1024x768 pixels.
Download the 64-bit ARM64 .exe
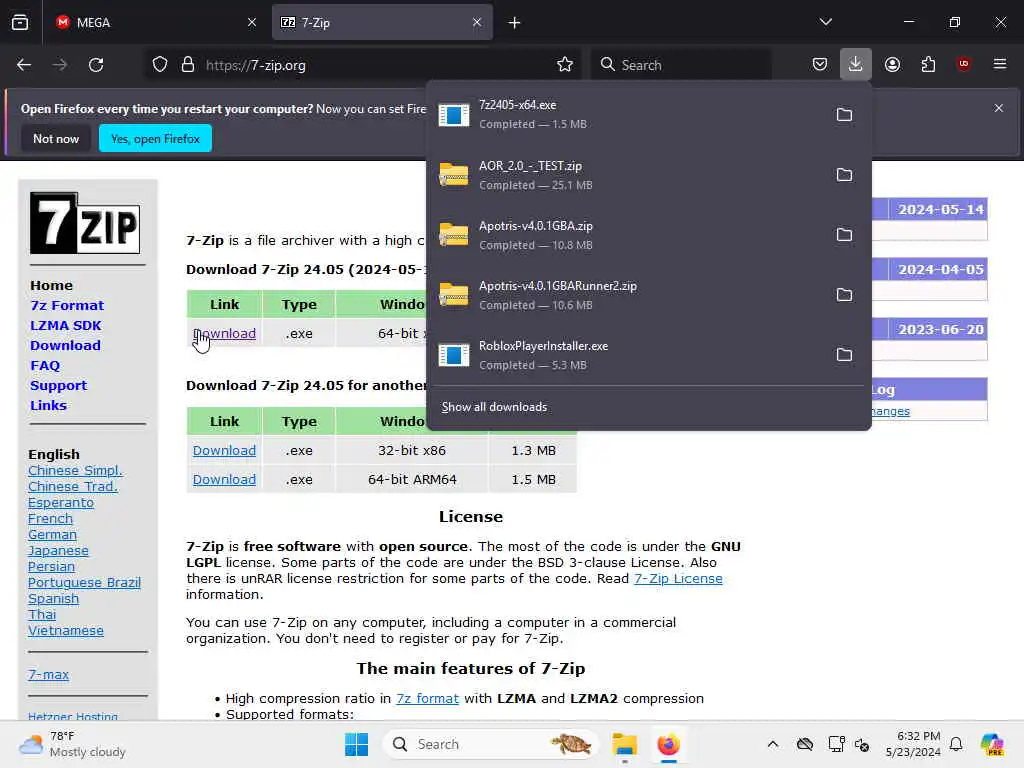224,479
